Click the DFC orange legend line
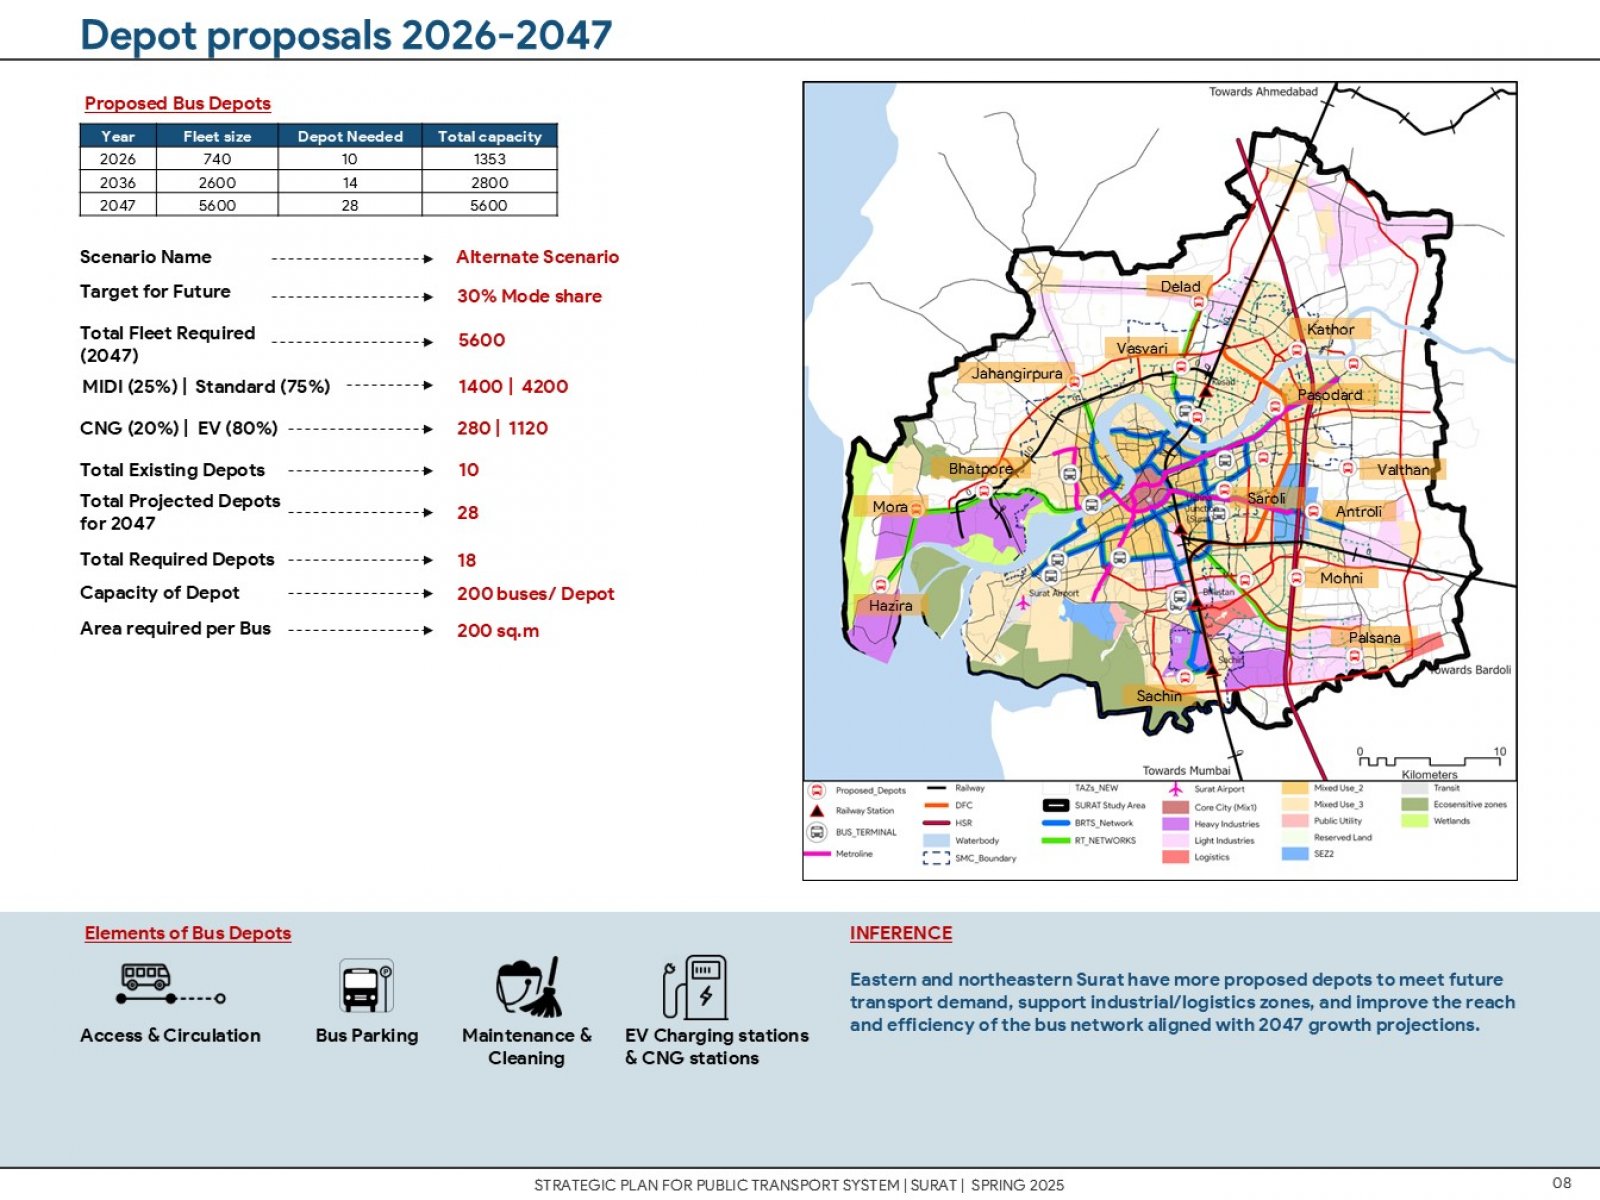 click(936, 805)
